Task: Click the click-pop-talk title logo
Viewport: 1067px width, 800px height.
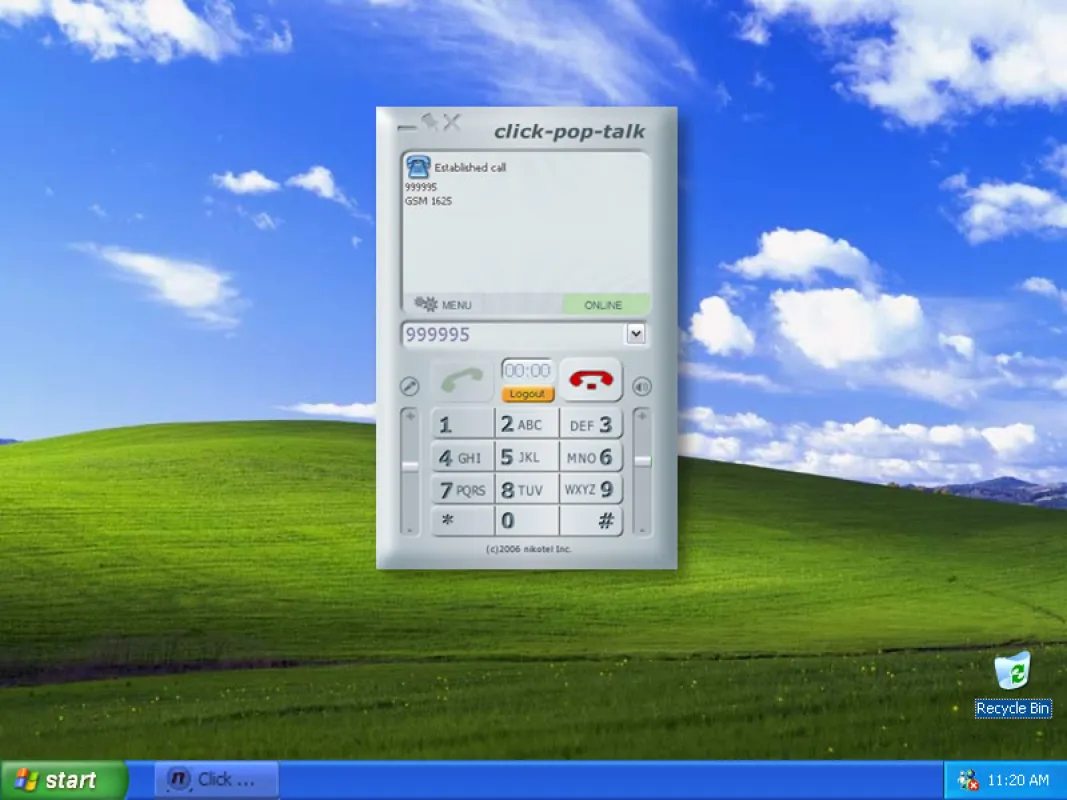Action: pos(570,131)
